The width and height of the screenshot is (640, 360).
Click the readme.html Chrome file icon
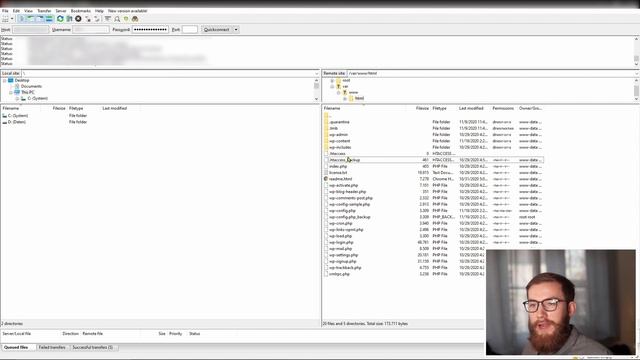tap(326, 179)
